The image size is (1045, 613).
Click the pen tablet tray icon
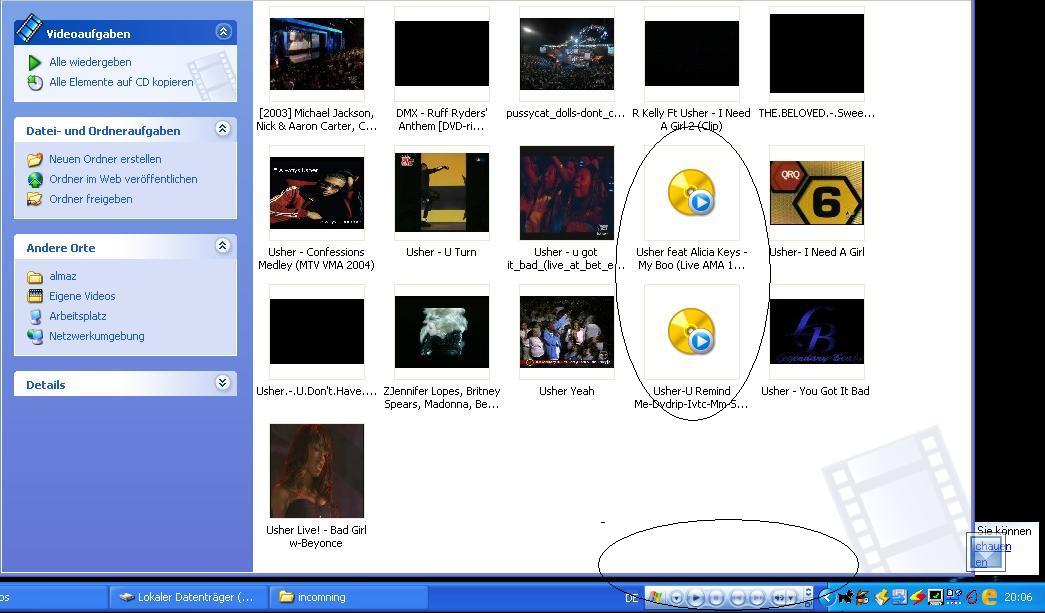[x=972, y=598]
